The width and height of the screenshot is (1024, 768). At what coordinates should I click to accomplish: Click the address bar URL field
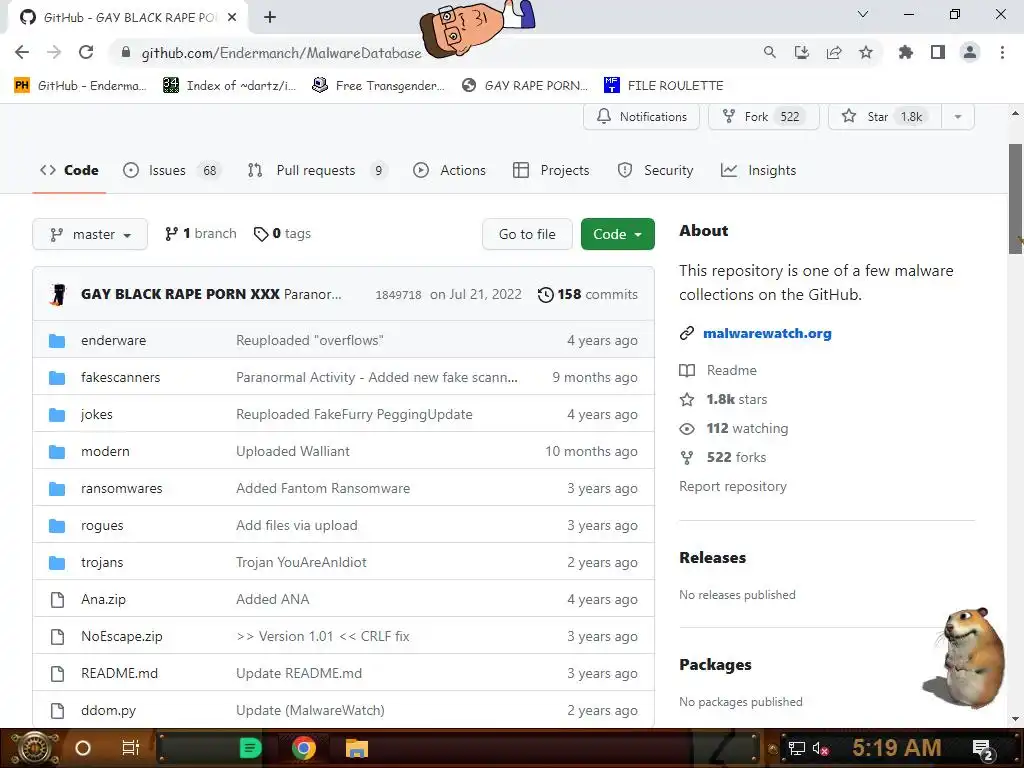point(281,53)
